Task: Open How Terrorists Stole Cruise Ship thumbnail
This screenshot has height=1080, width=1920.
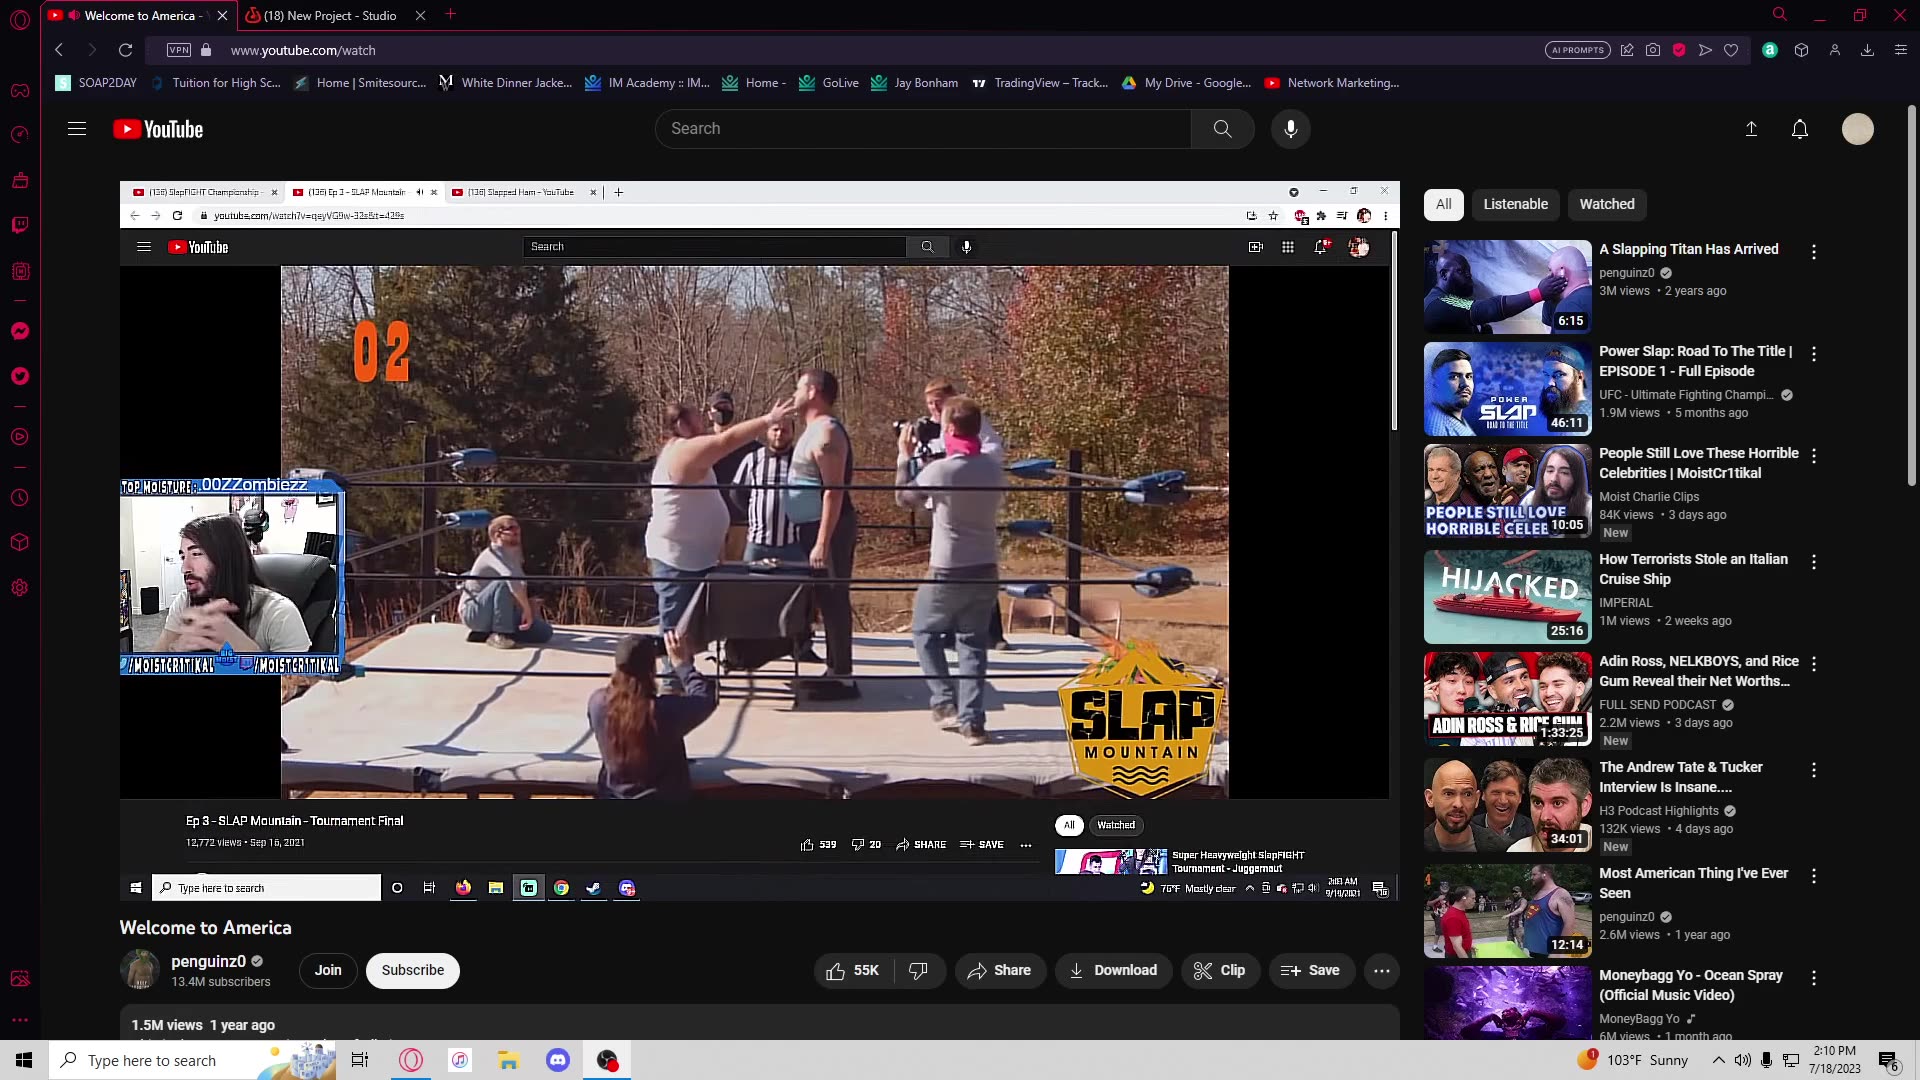Action: (x=1507, y=596)
